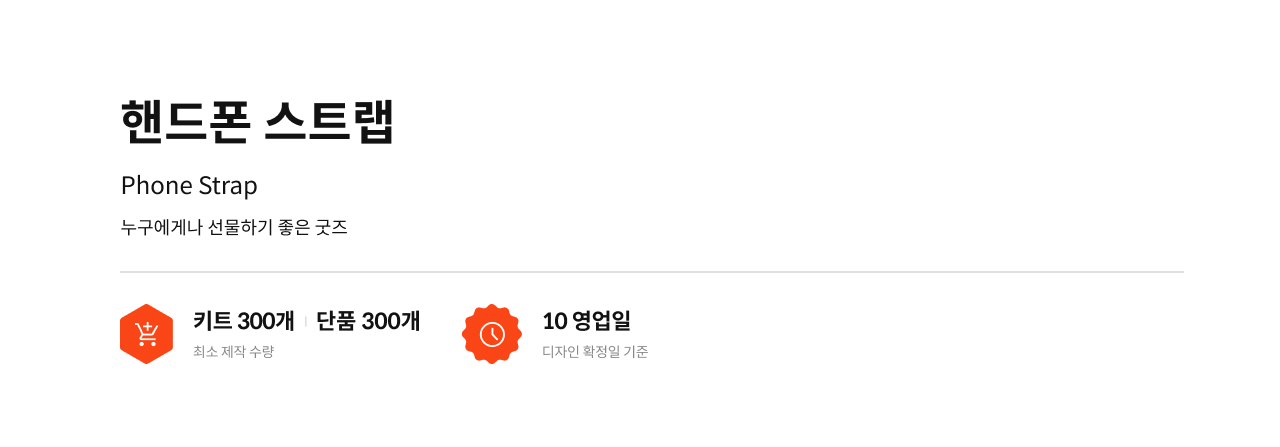1280x447 pixels.
Task: Click the thin separator between 키트 and 단품
Action: (305, 321)
